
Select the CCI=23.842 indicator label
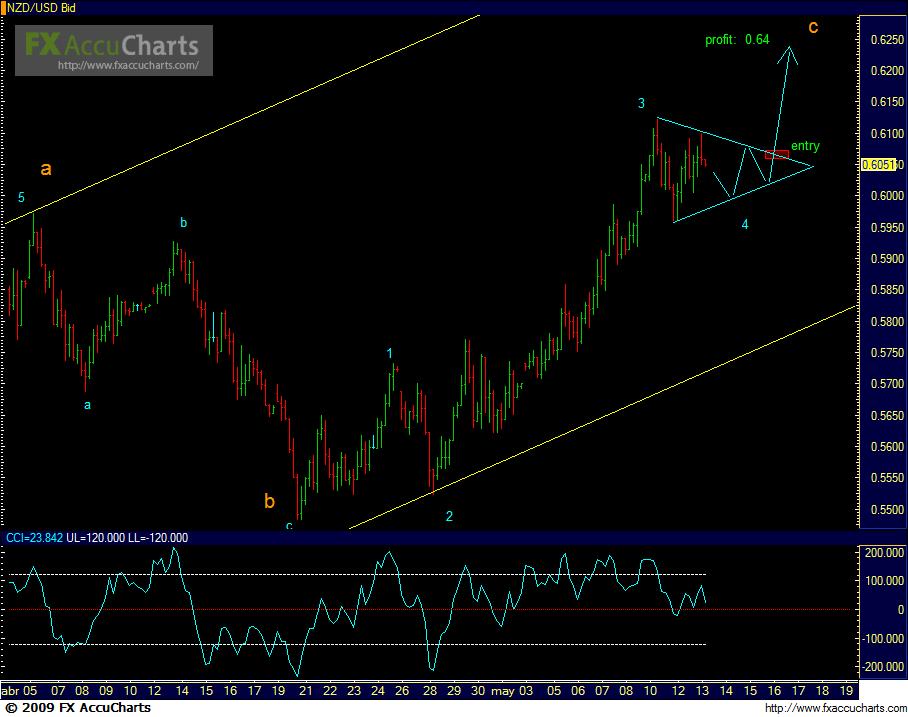[34, 538]
